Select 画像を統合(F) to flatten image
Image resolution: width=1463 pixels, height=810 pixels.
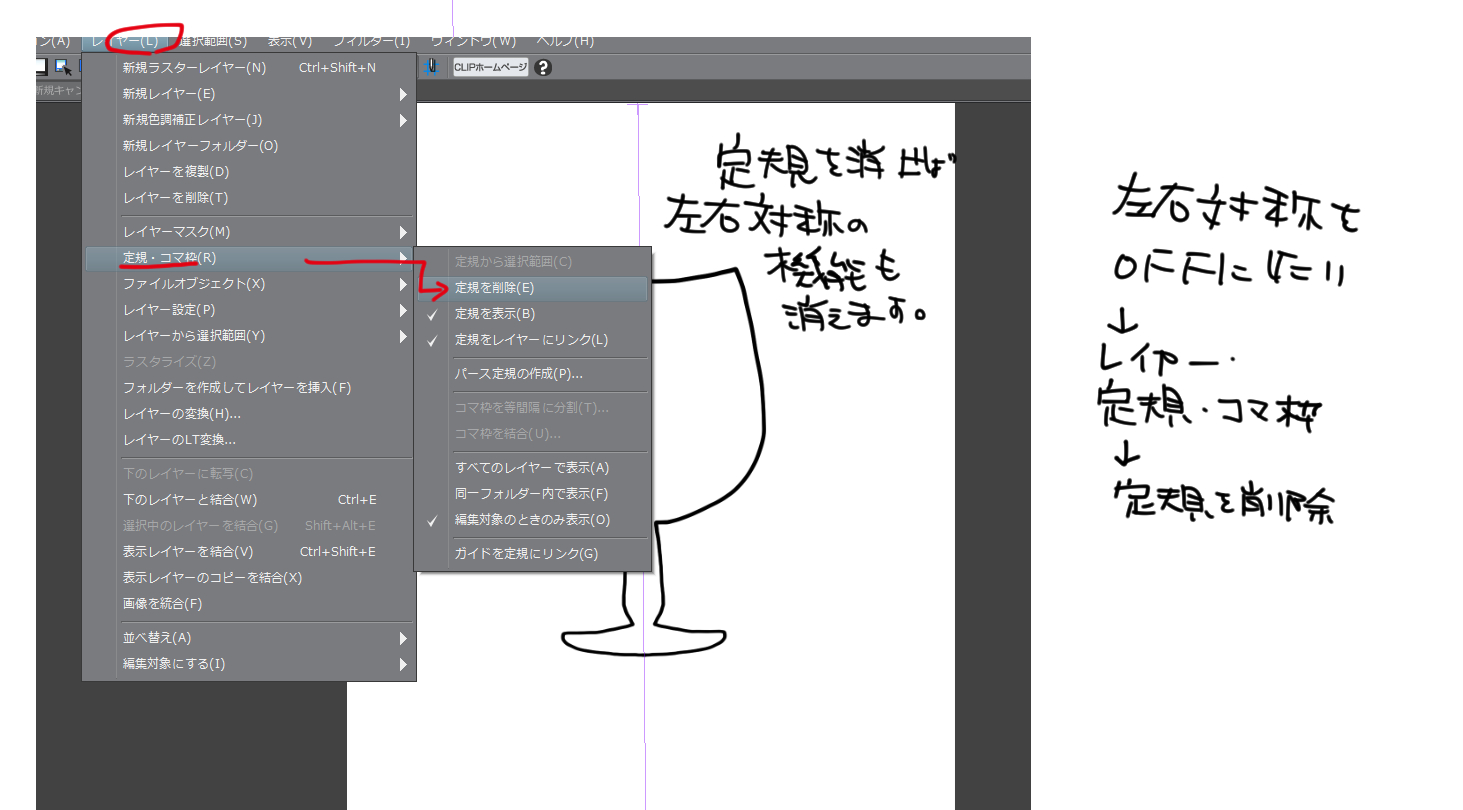(x=162, y=604)
